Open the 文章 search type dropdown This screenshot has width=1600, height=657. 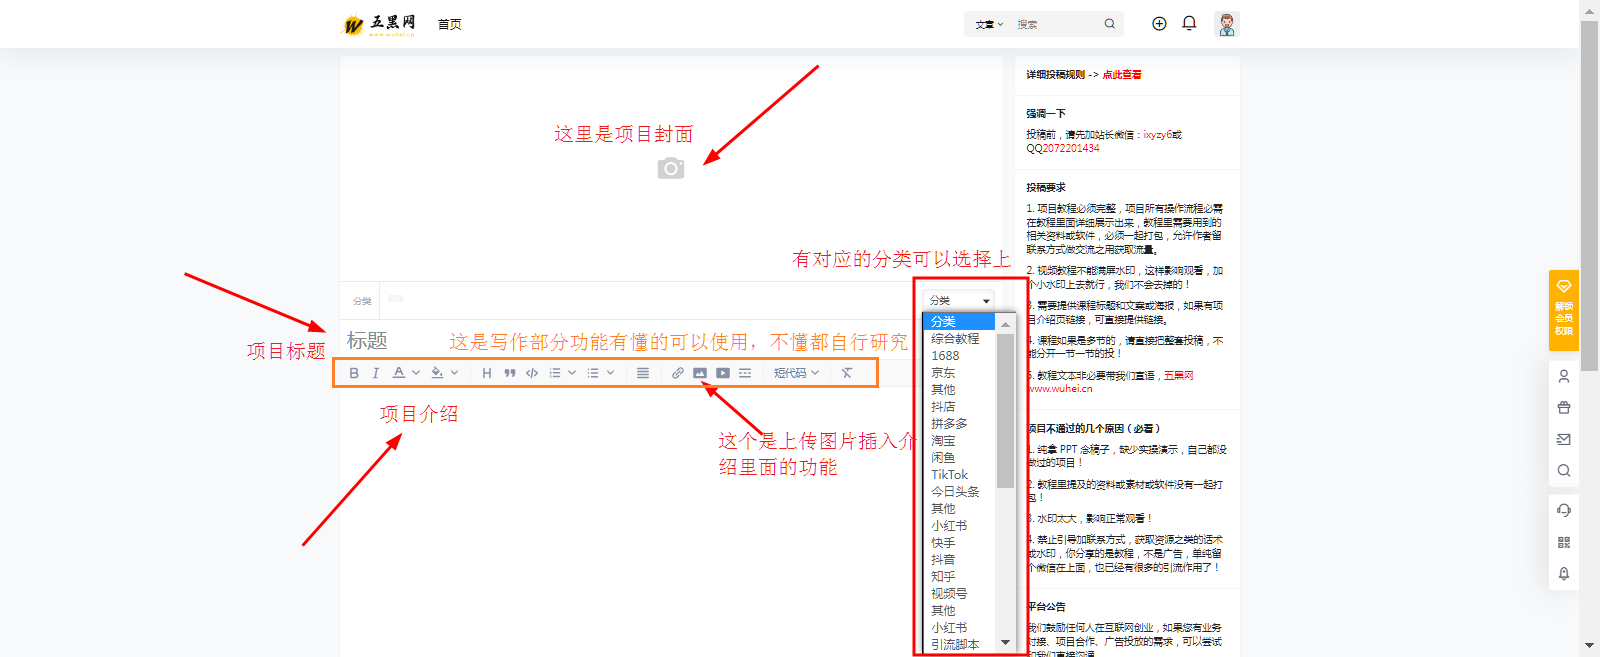point(989,24)
